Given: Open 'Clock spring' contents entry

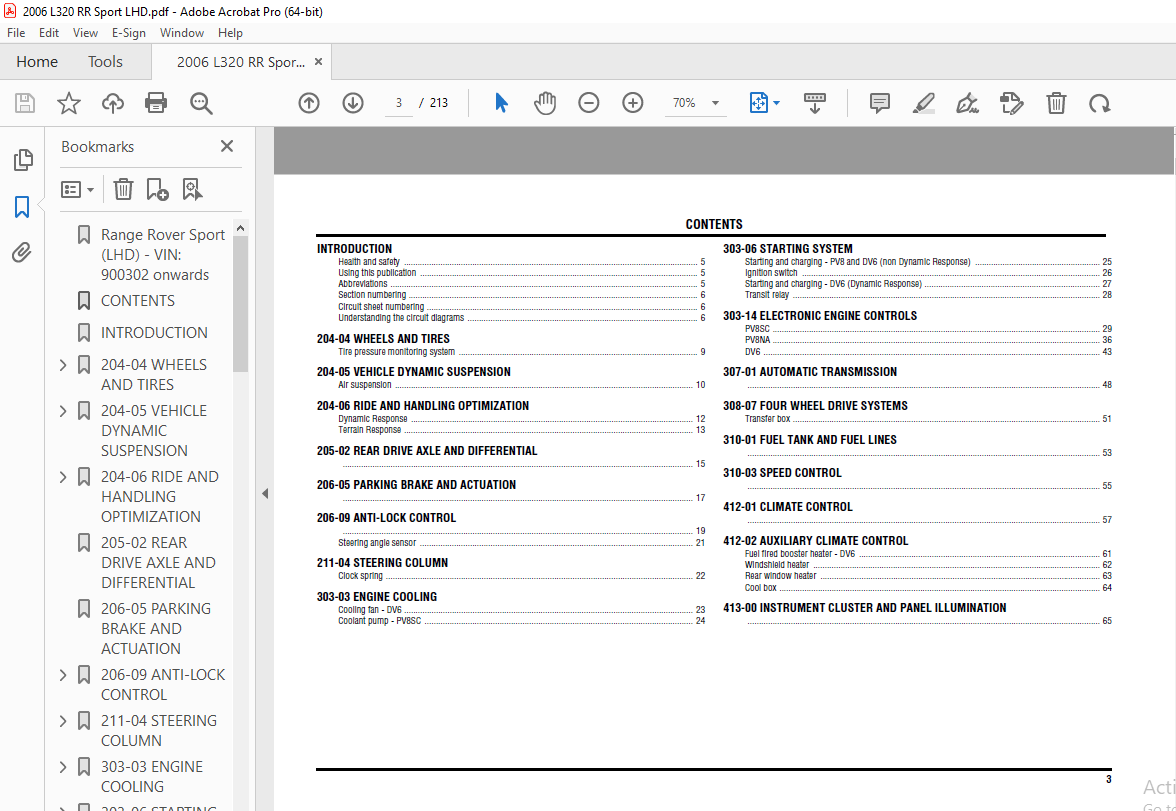Looking at the screenshot, I should (360, 576).
